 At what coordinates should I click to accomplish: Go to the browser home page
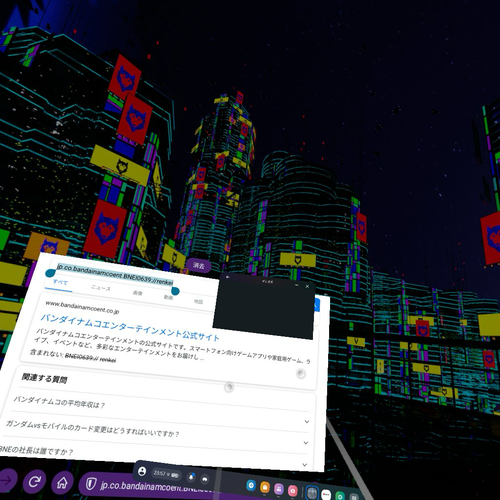pos(62,483)
